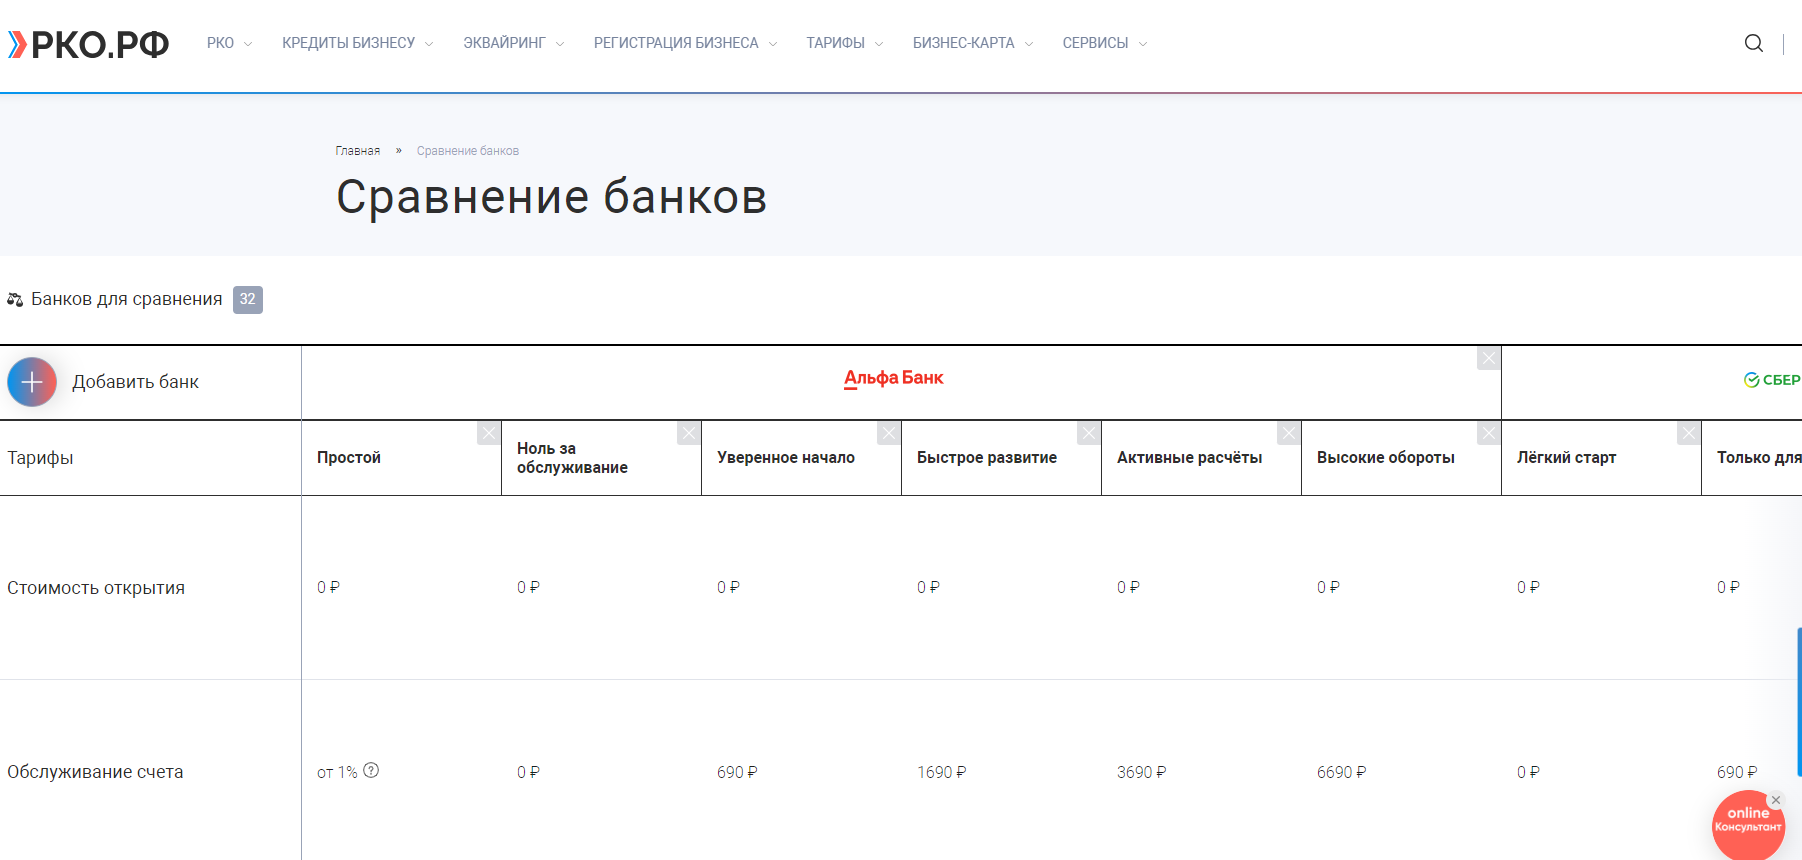The height and width of the screenshot is (860, 1802).
Task: Click the 32 banks count badge
Action: click(x=248, y=299)
